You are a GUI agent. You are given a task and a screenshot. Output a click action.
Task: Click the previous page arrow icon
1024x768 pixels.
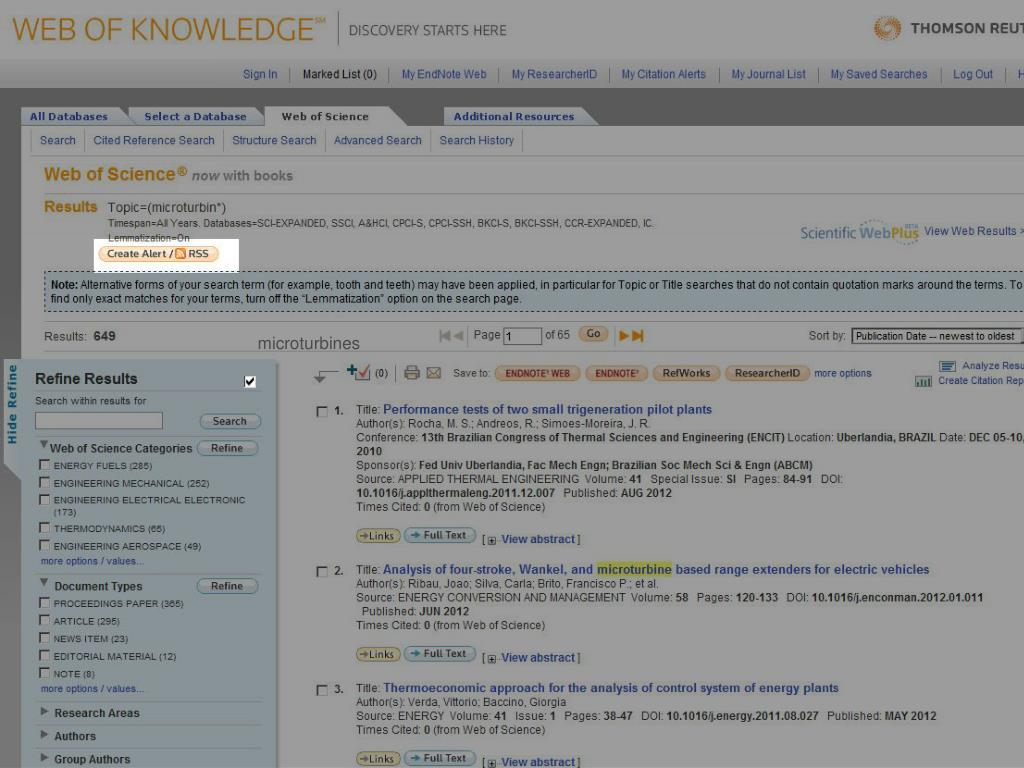(x=458, y=336)
